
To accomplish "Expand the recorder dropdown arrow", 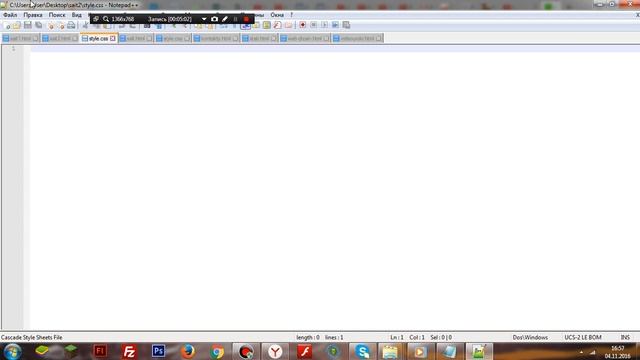I will 204,19.
